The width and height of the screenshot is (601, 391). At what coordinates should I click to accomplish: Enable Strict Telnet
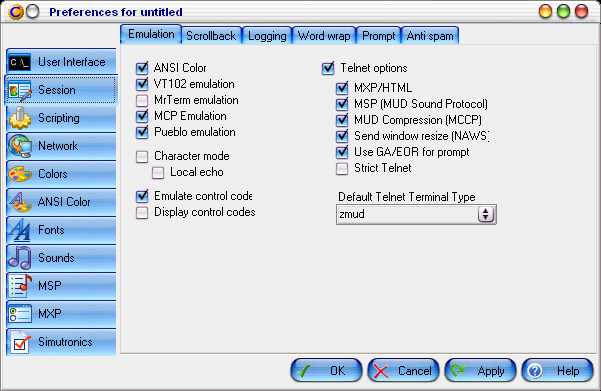click(342, 168)
